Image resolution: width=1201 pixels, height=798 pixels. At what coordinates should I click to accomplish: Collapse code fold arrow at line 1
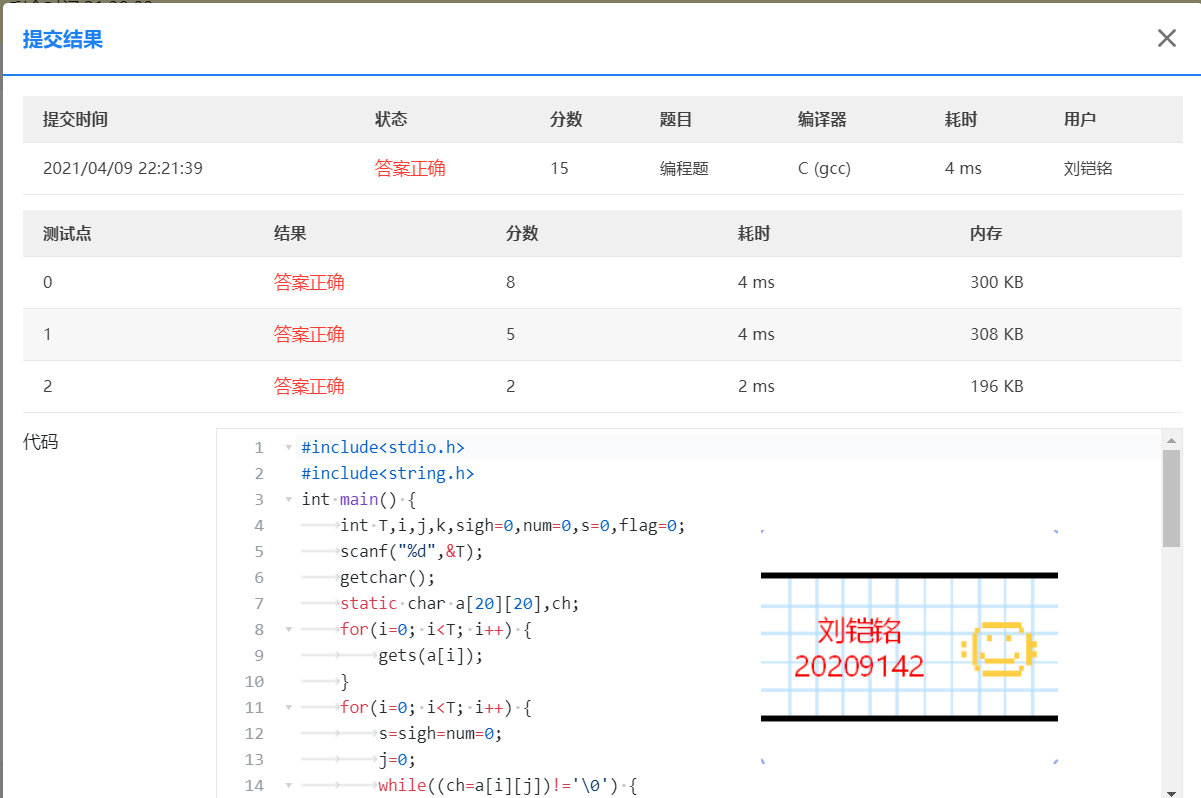[289, 448]
